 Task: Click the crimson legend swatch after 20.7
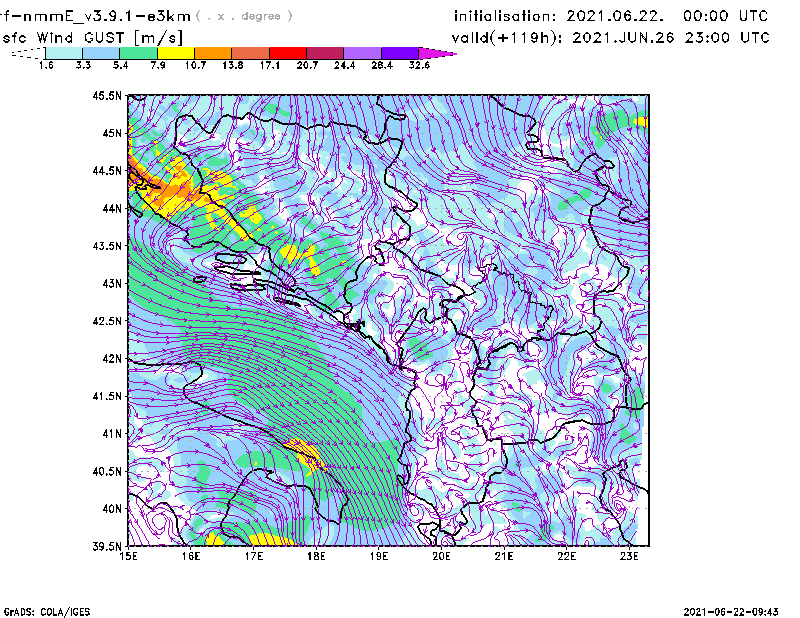(x=325, y=53)
